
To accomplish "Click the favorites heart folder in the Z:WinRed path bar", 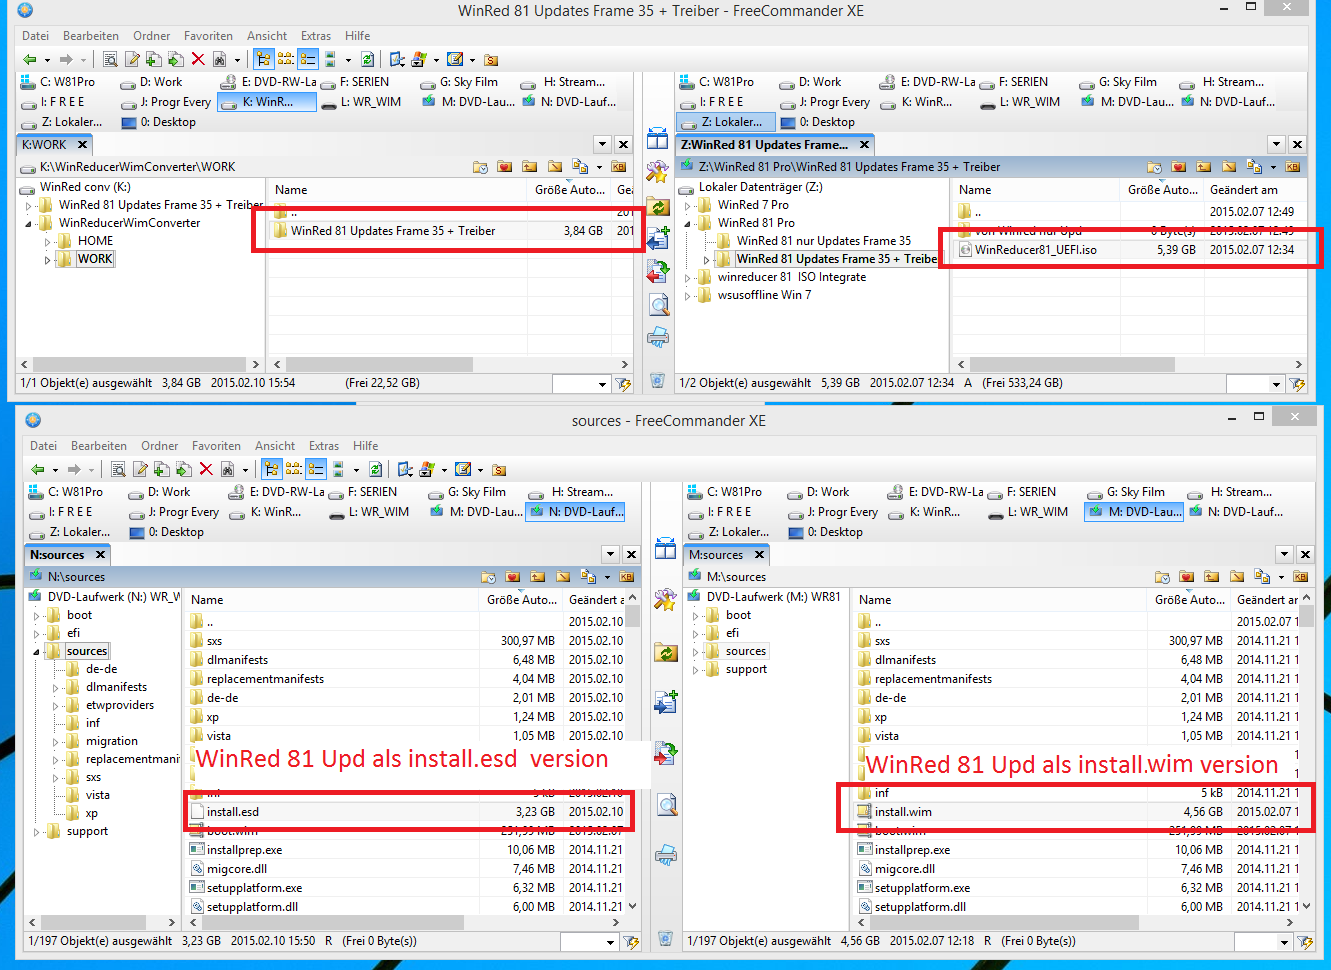I will (1179, 167).
